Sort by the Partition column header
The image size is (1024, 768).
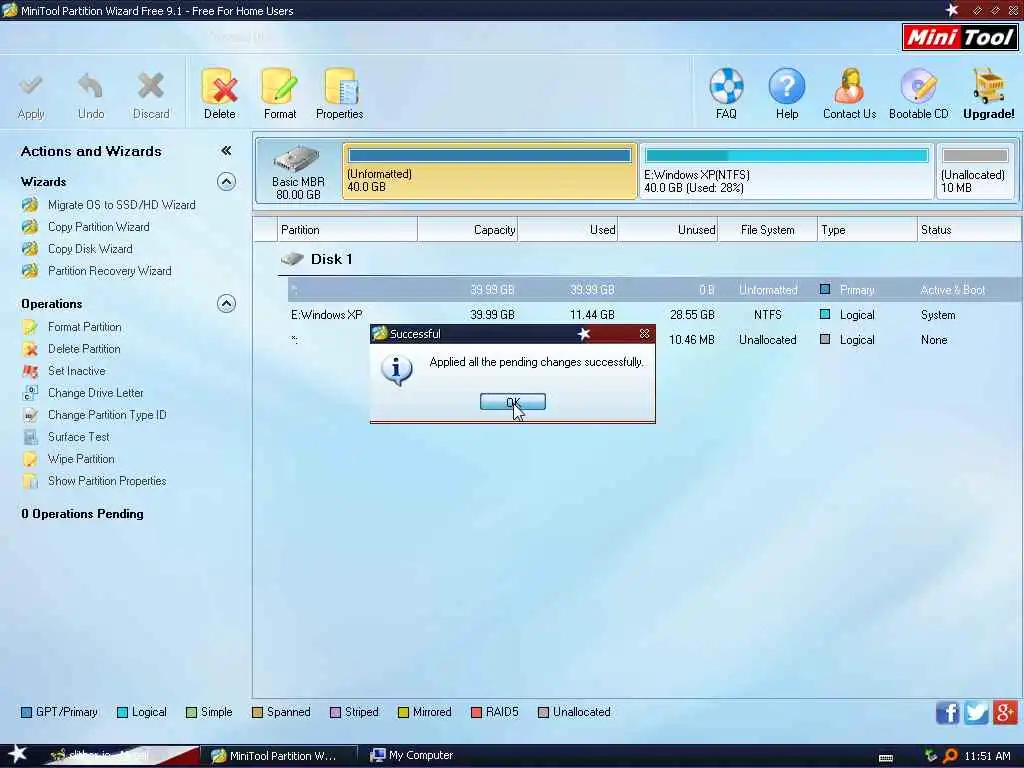[x=347, y=230]
